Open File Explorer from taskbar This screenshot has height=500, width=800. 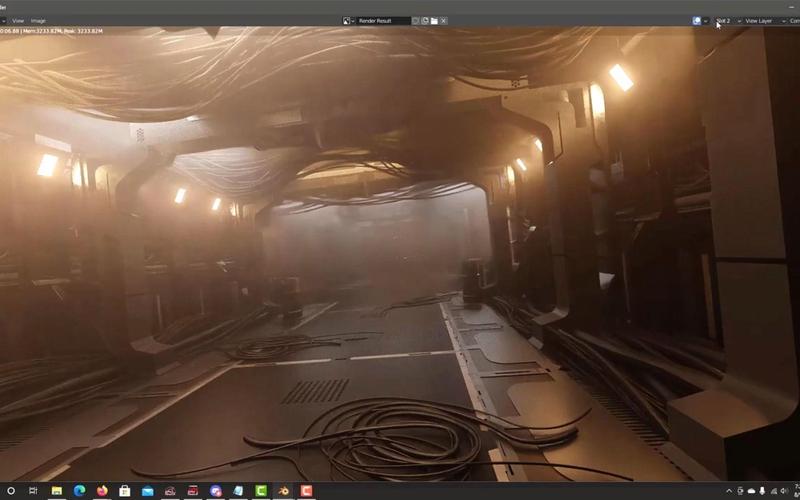(x=57, y=491)
